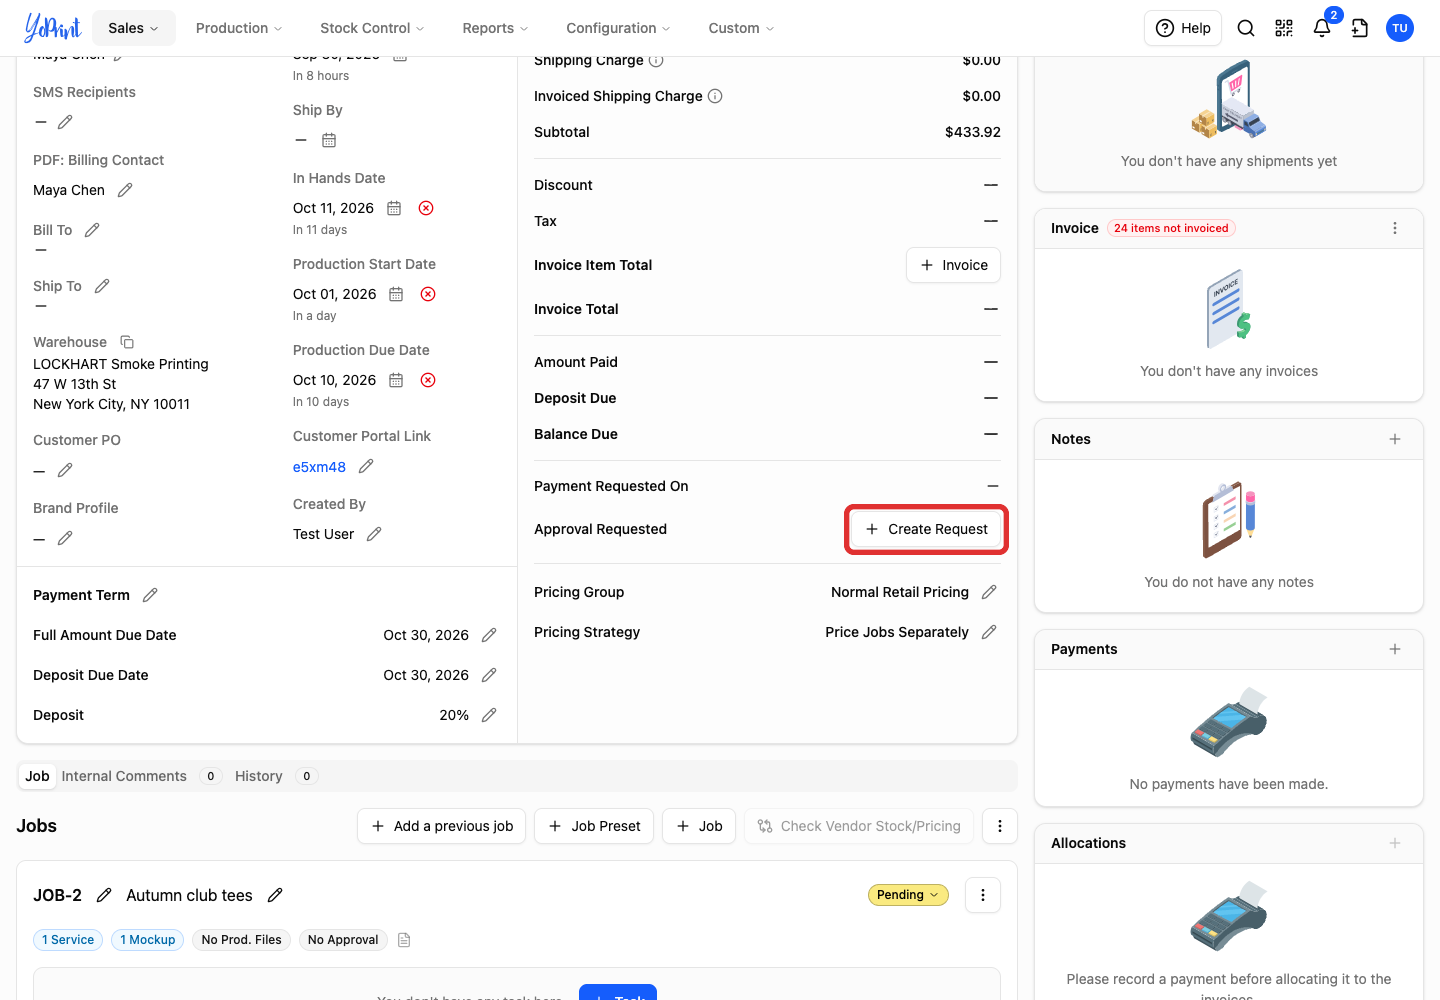Image resolution: width=1440 pixels, height=1000 pixels.
Task: Copy the Warehouse address
Action: point(127,342)
